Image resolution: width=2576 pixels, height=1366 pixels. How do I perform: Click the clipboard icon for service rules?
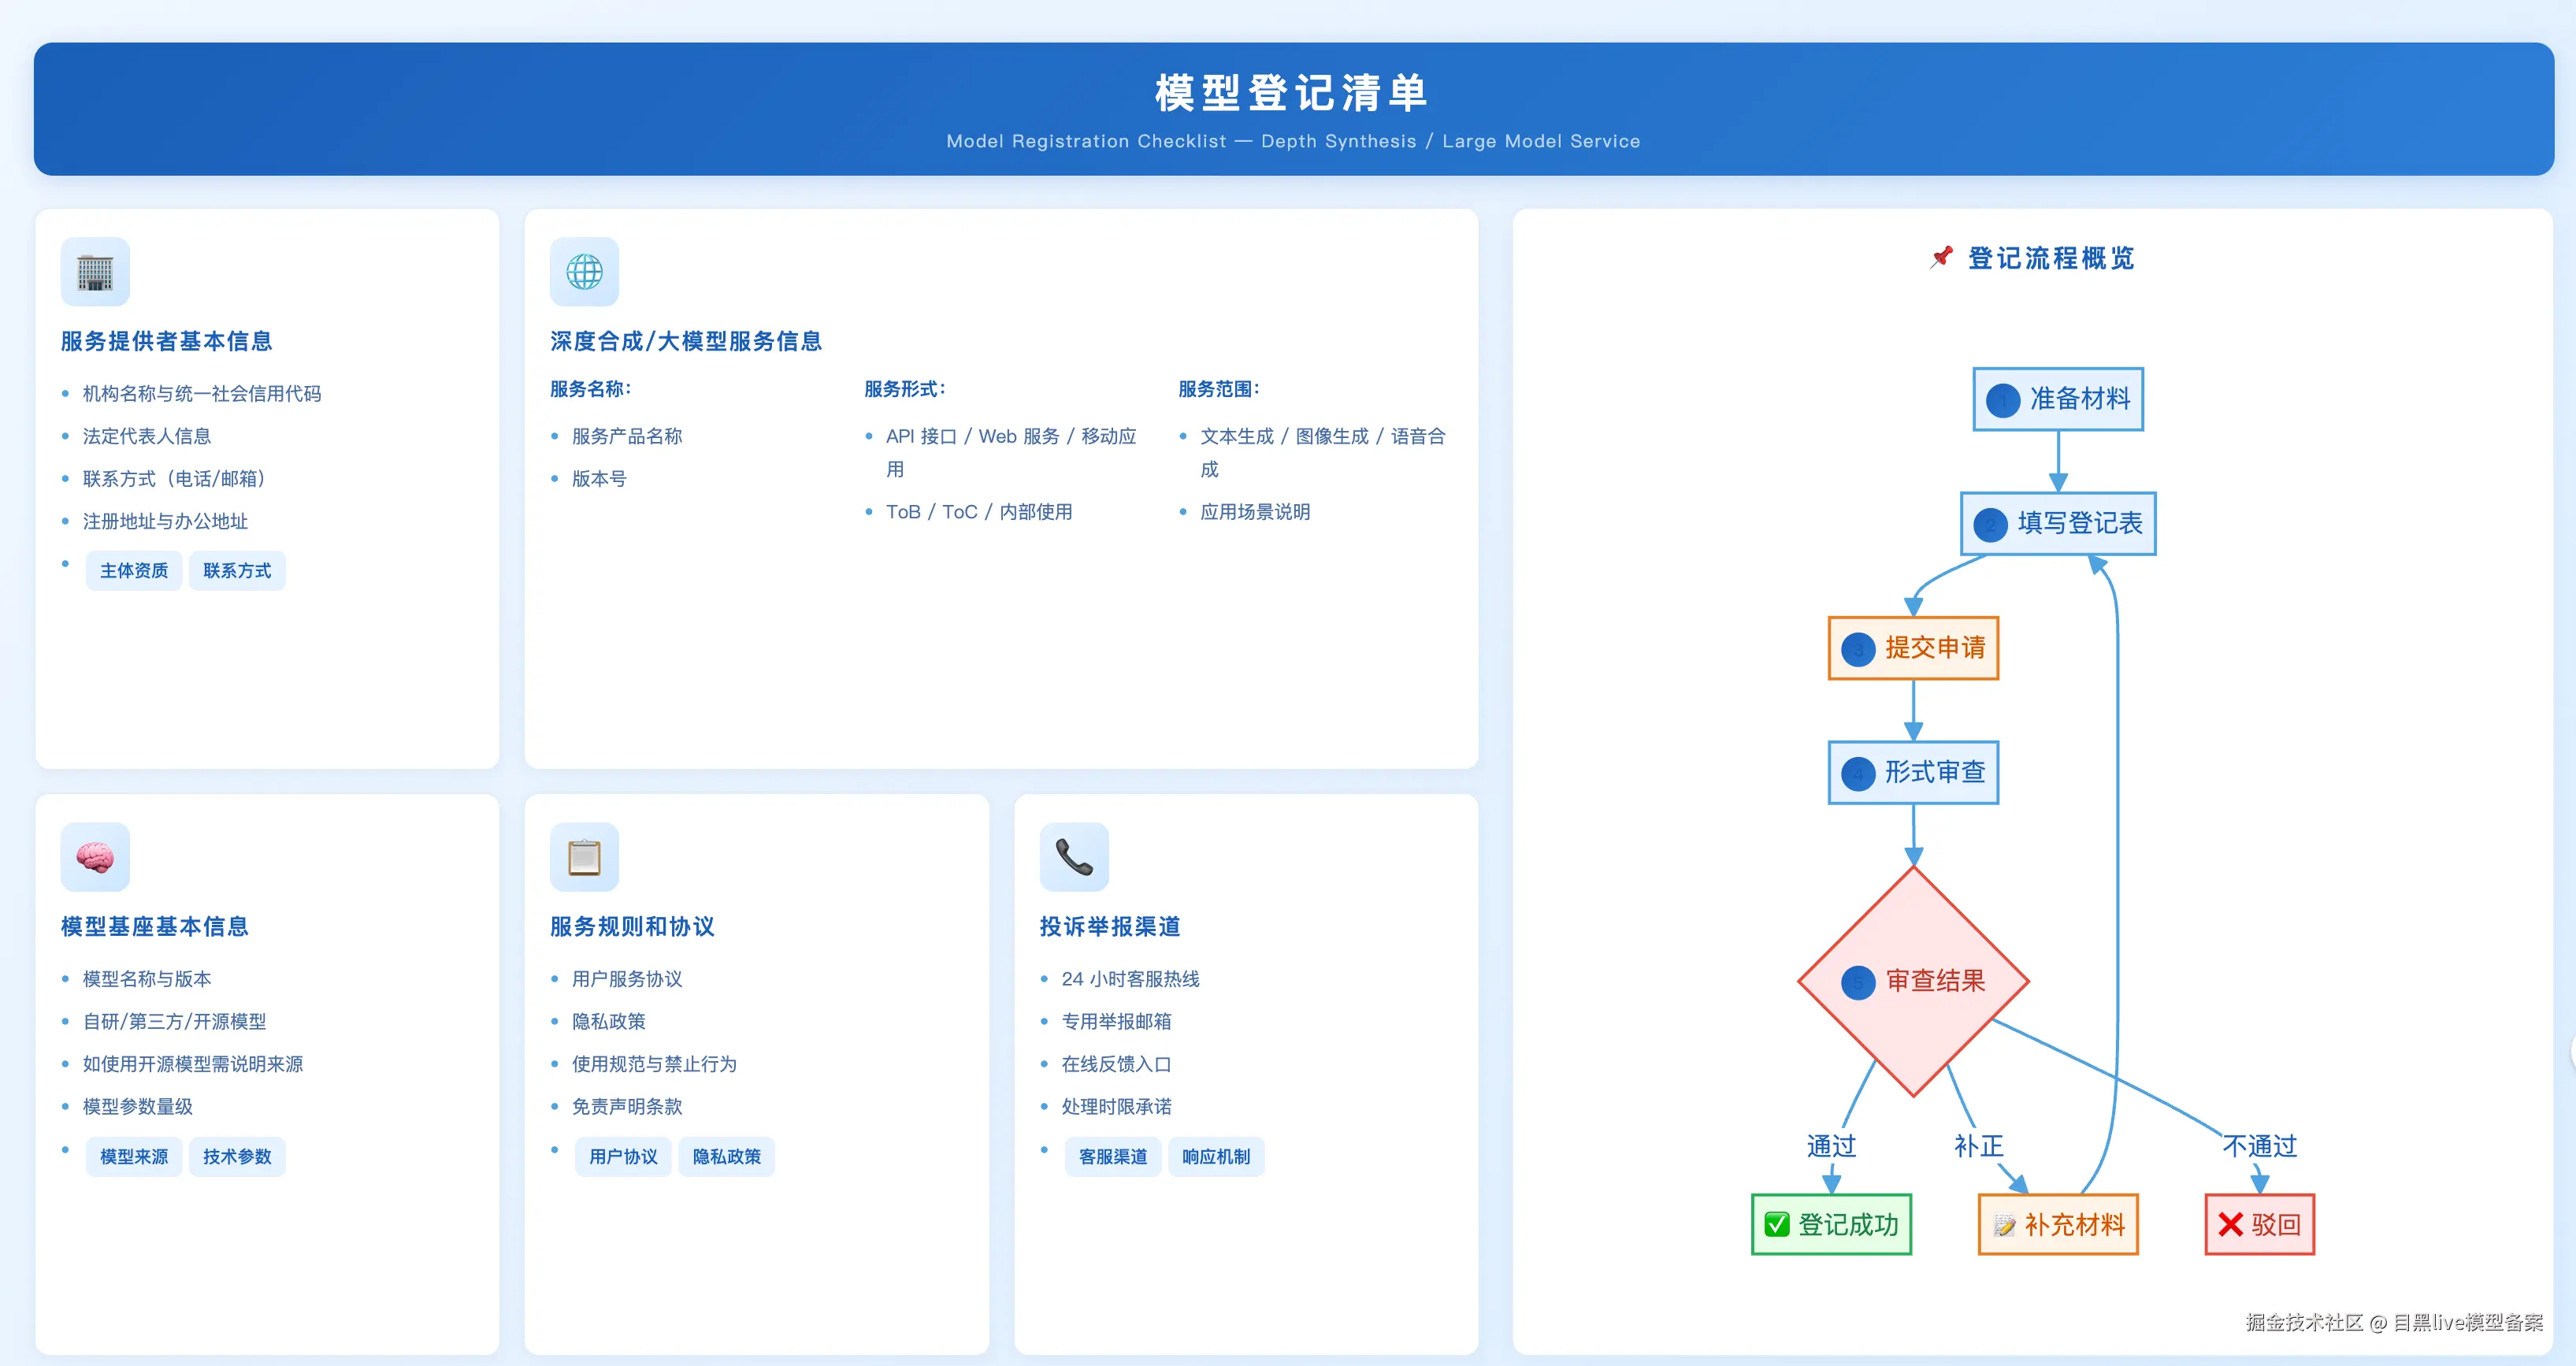[x=584, y=857]
